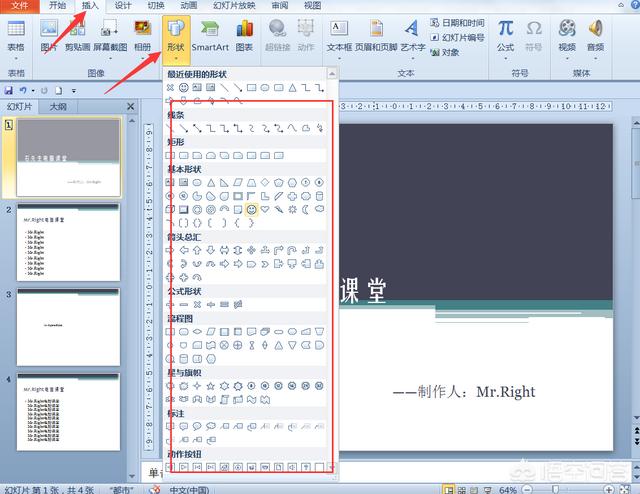This screenshot has height=494, width=640.
Task: Insert 日期和时间 date and time
Action: (x=457, y=23)
